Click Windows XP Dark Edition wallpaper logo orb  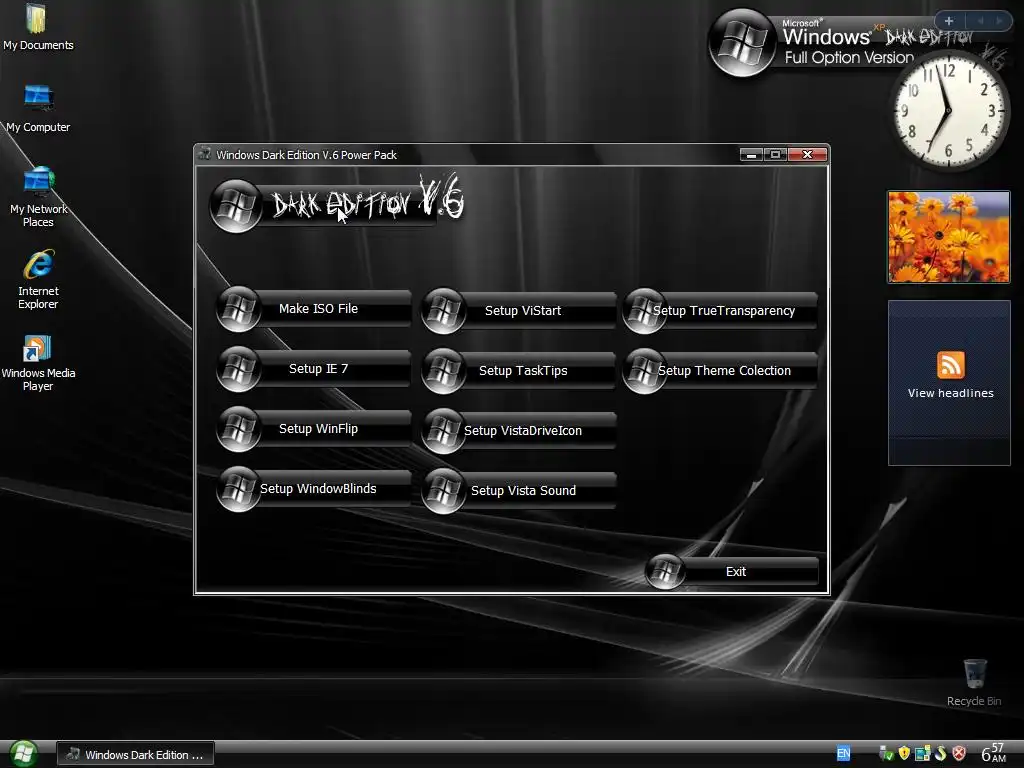pyautogui.click(x=742, y=42)
